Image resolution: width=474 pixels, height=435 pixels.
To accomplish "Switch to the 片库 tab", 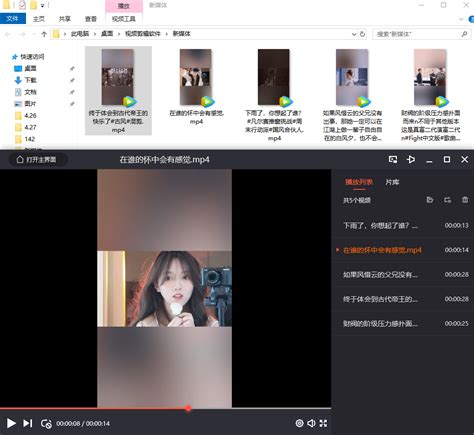I will pos(392,182).
